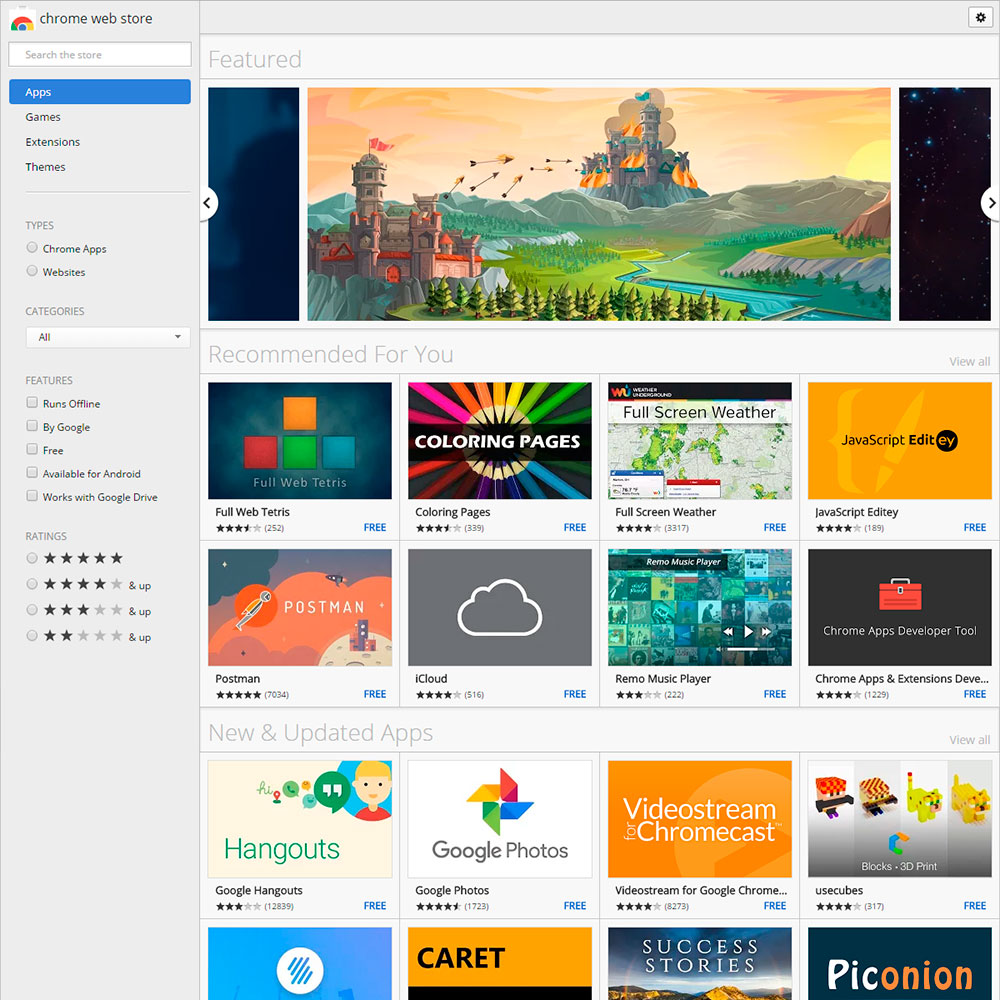Click the featured castle banner image
This screenshot has height=1000, width=1000.
[599, 204]
